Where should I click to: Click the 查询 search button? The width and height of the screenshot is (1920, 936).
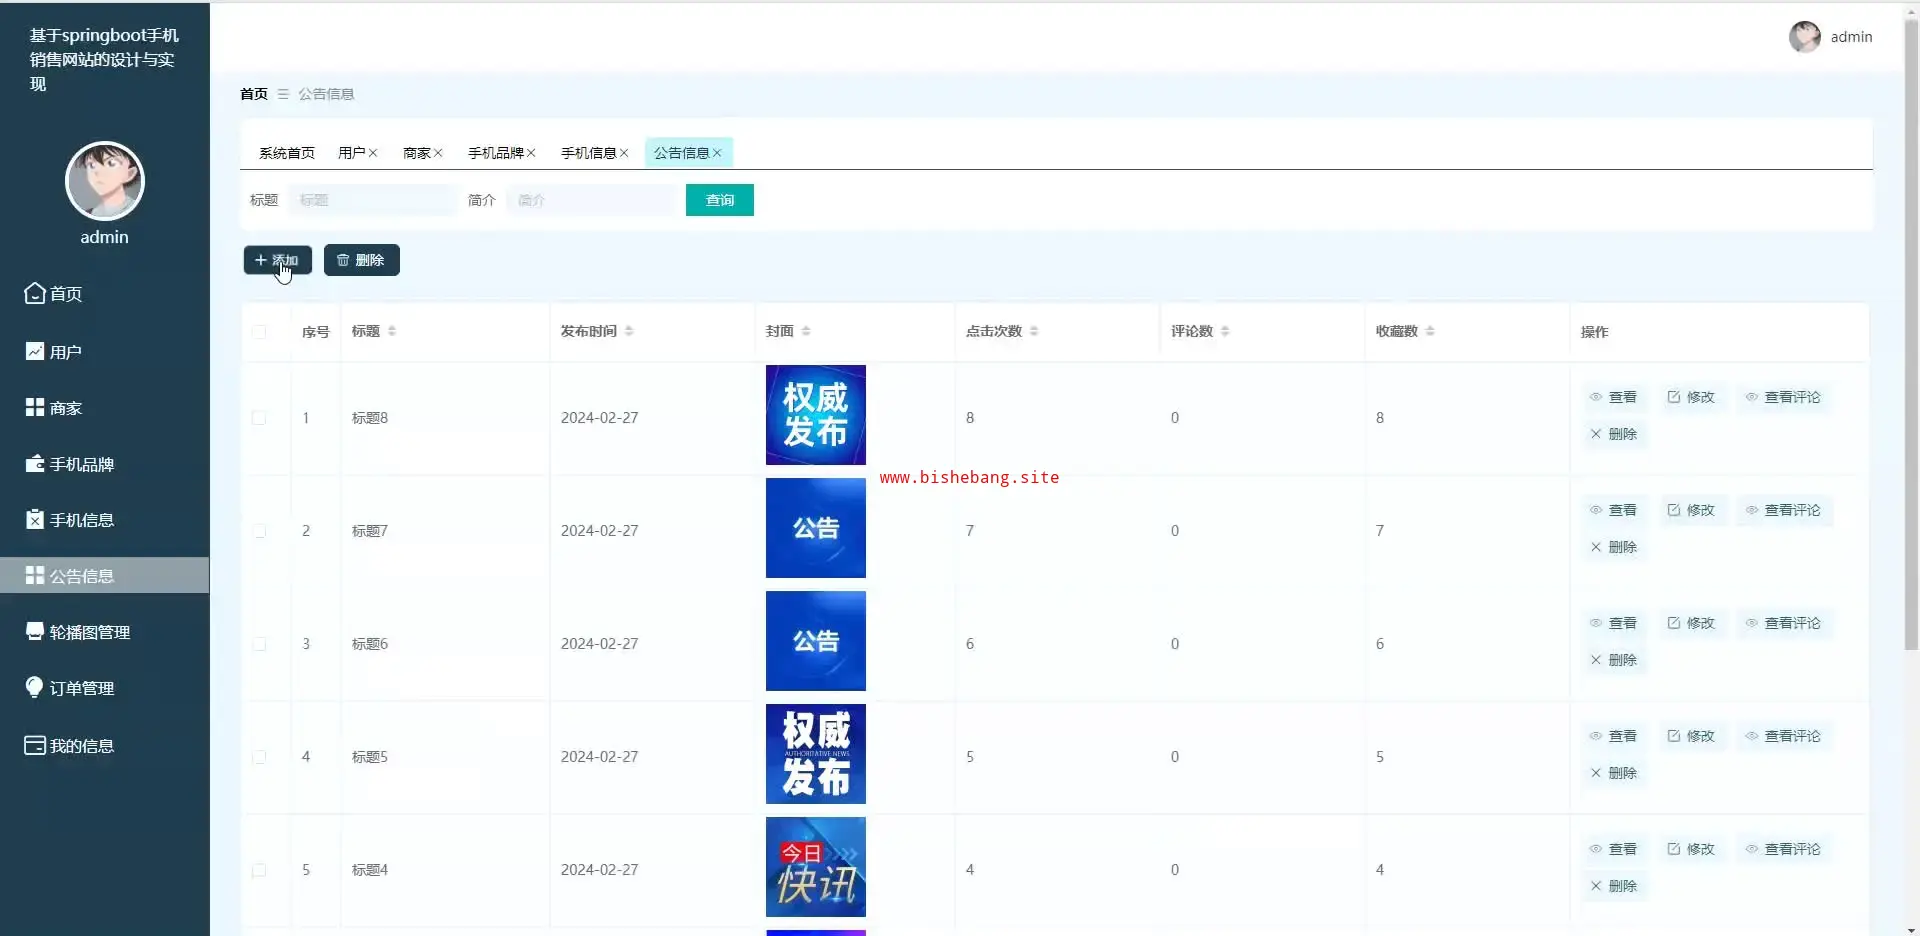(x=719, y=200)
